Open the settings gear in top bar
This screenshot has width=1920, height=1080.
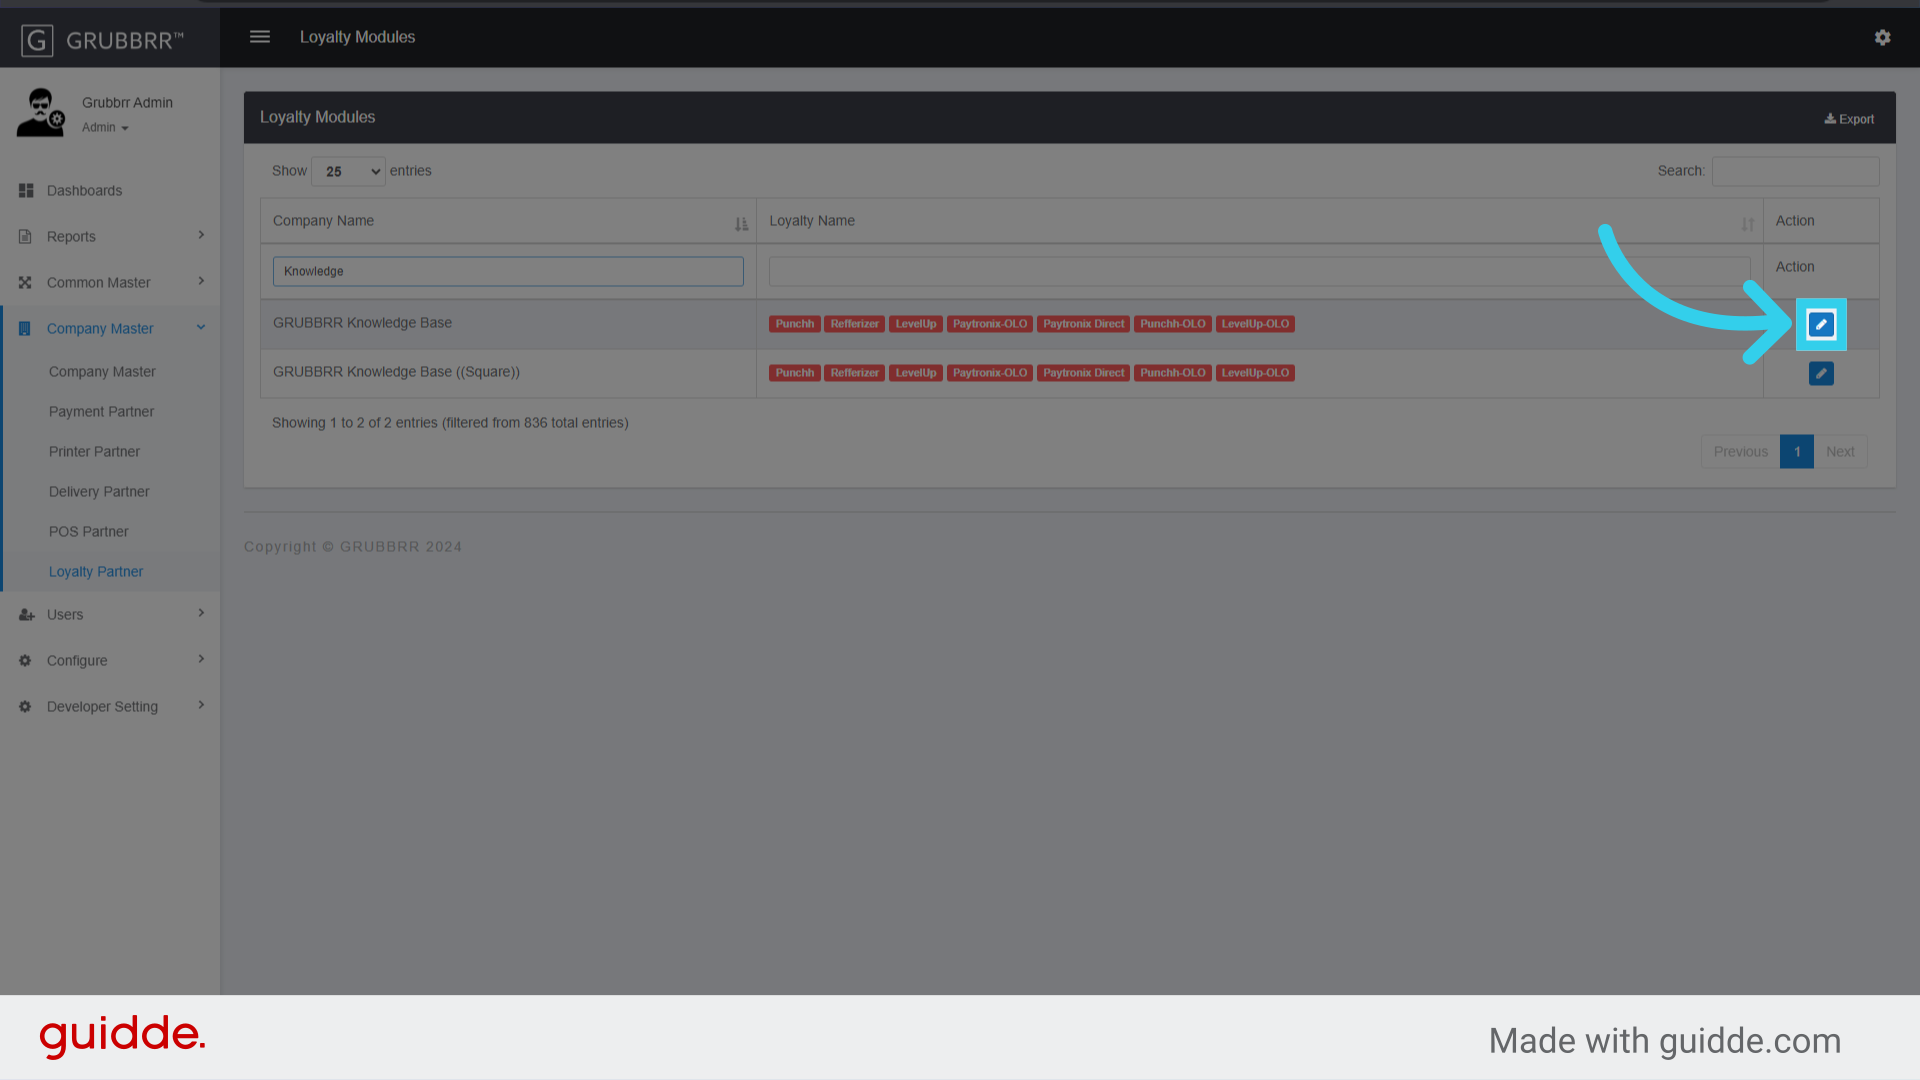(1883, 37)
